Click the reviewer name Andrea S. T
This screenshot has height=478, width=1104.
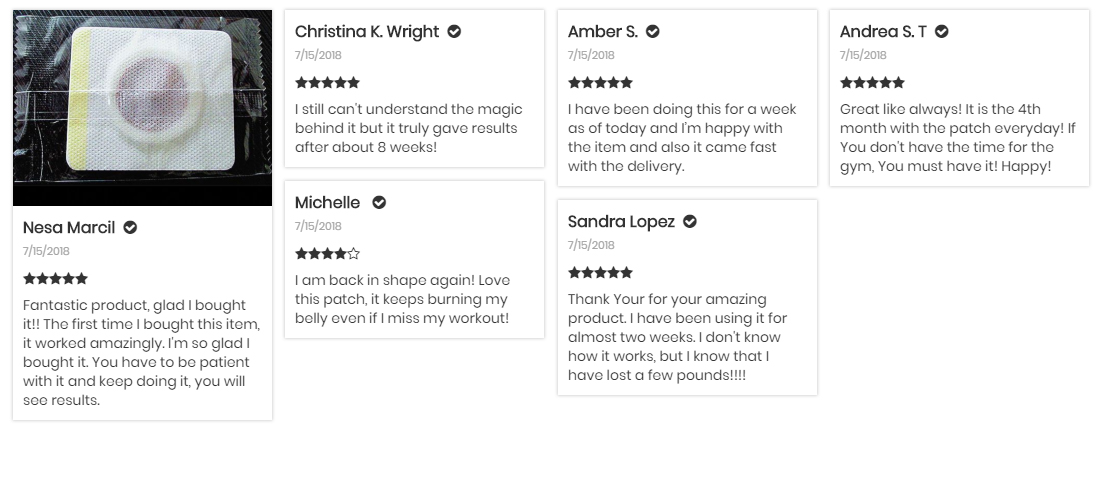(x=883, y=31)
